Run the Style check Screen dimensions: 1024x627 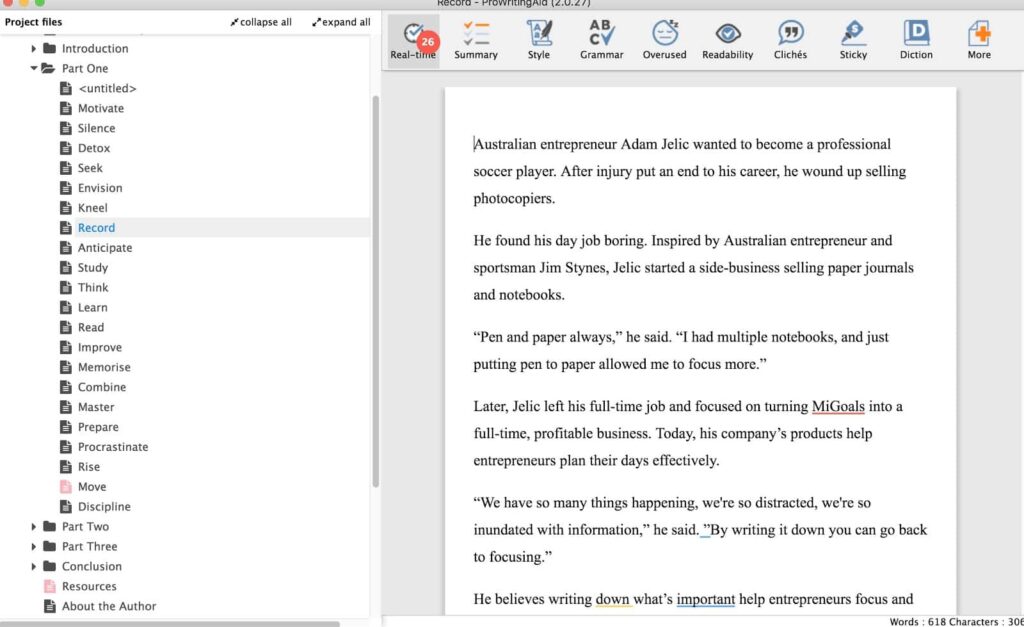pyautogui.click(x=539, y=41)
